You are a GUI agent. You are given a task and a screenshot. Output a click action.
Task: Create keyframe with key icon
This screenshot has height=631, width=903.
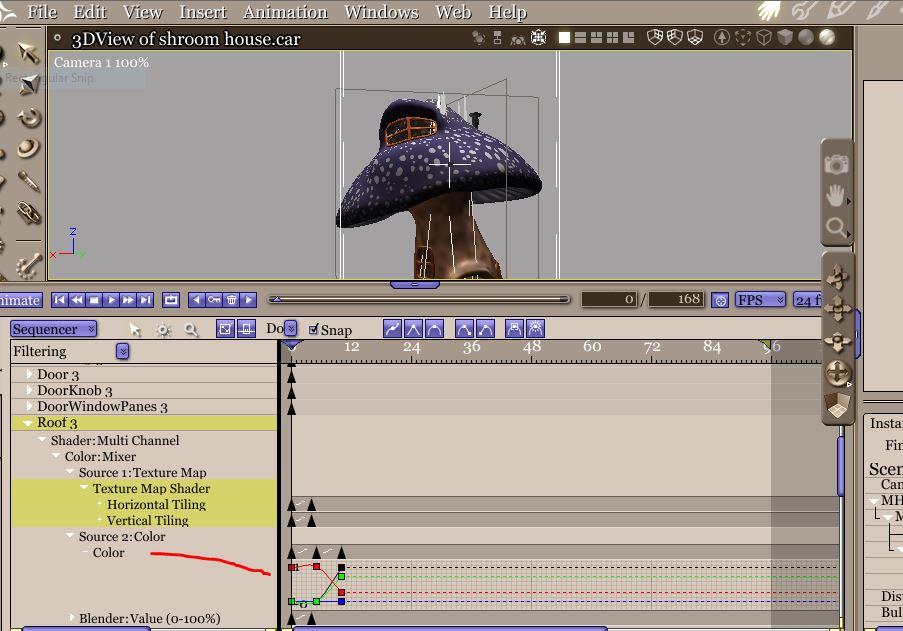214,300
